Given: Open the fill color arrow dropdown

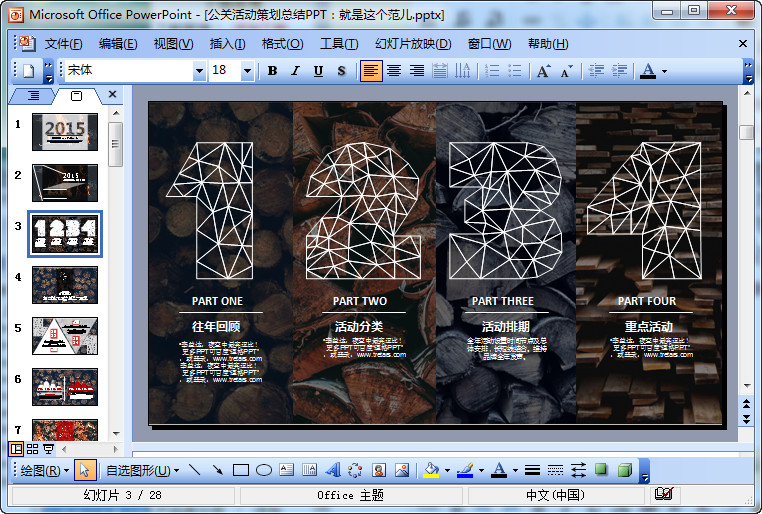Looking at the screenshot, I should (446, 470).
